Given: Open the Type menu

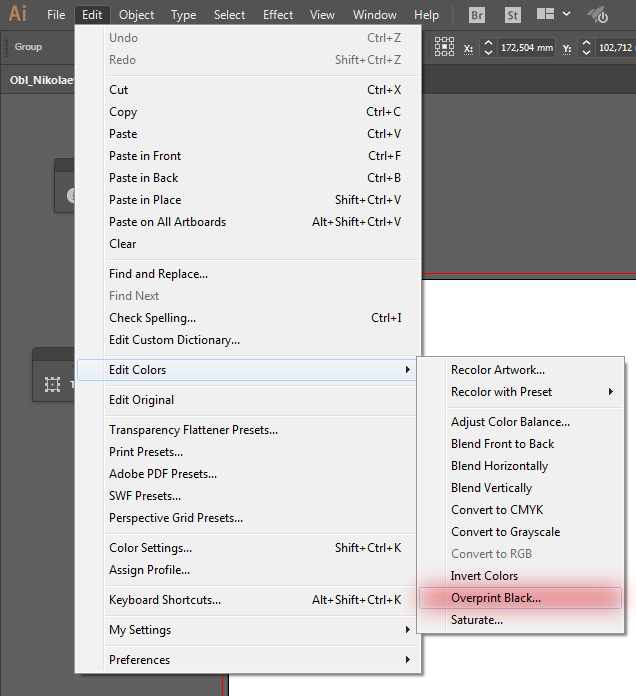Looking at the screenshot, I should tap(183, 15).
